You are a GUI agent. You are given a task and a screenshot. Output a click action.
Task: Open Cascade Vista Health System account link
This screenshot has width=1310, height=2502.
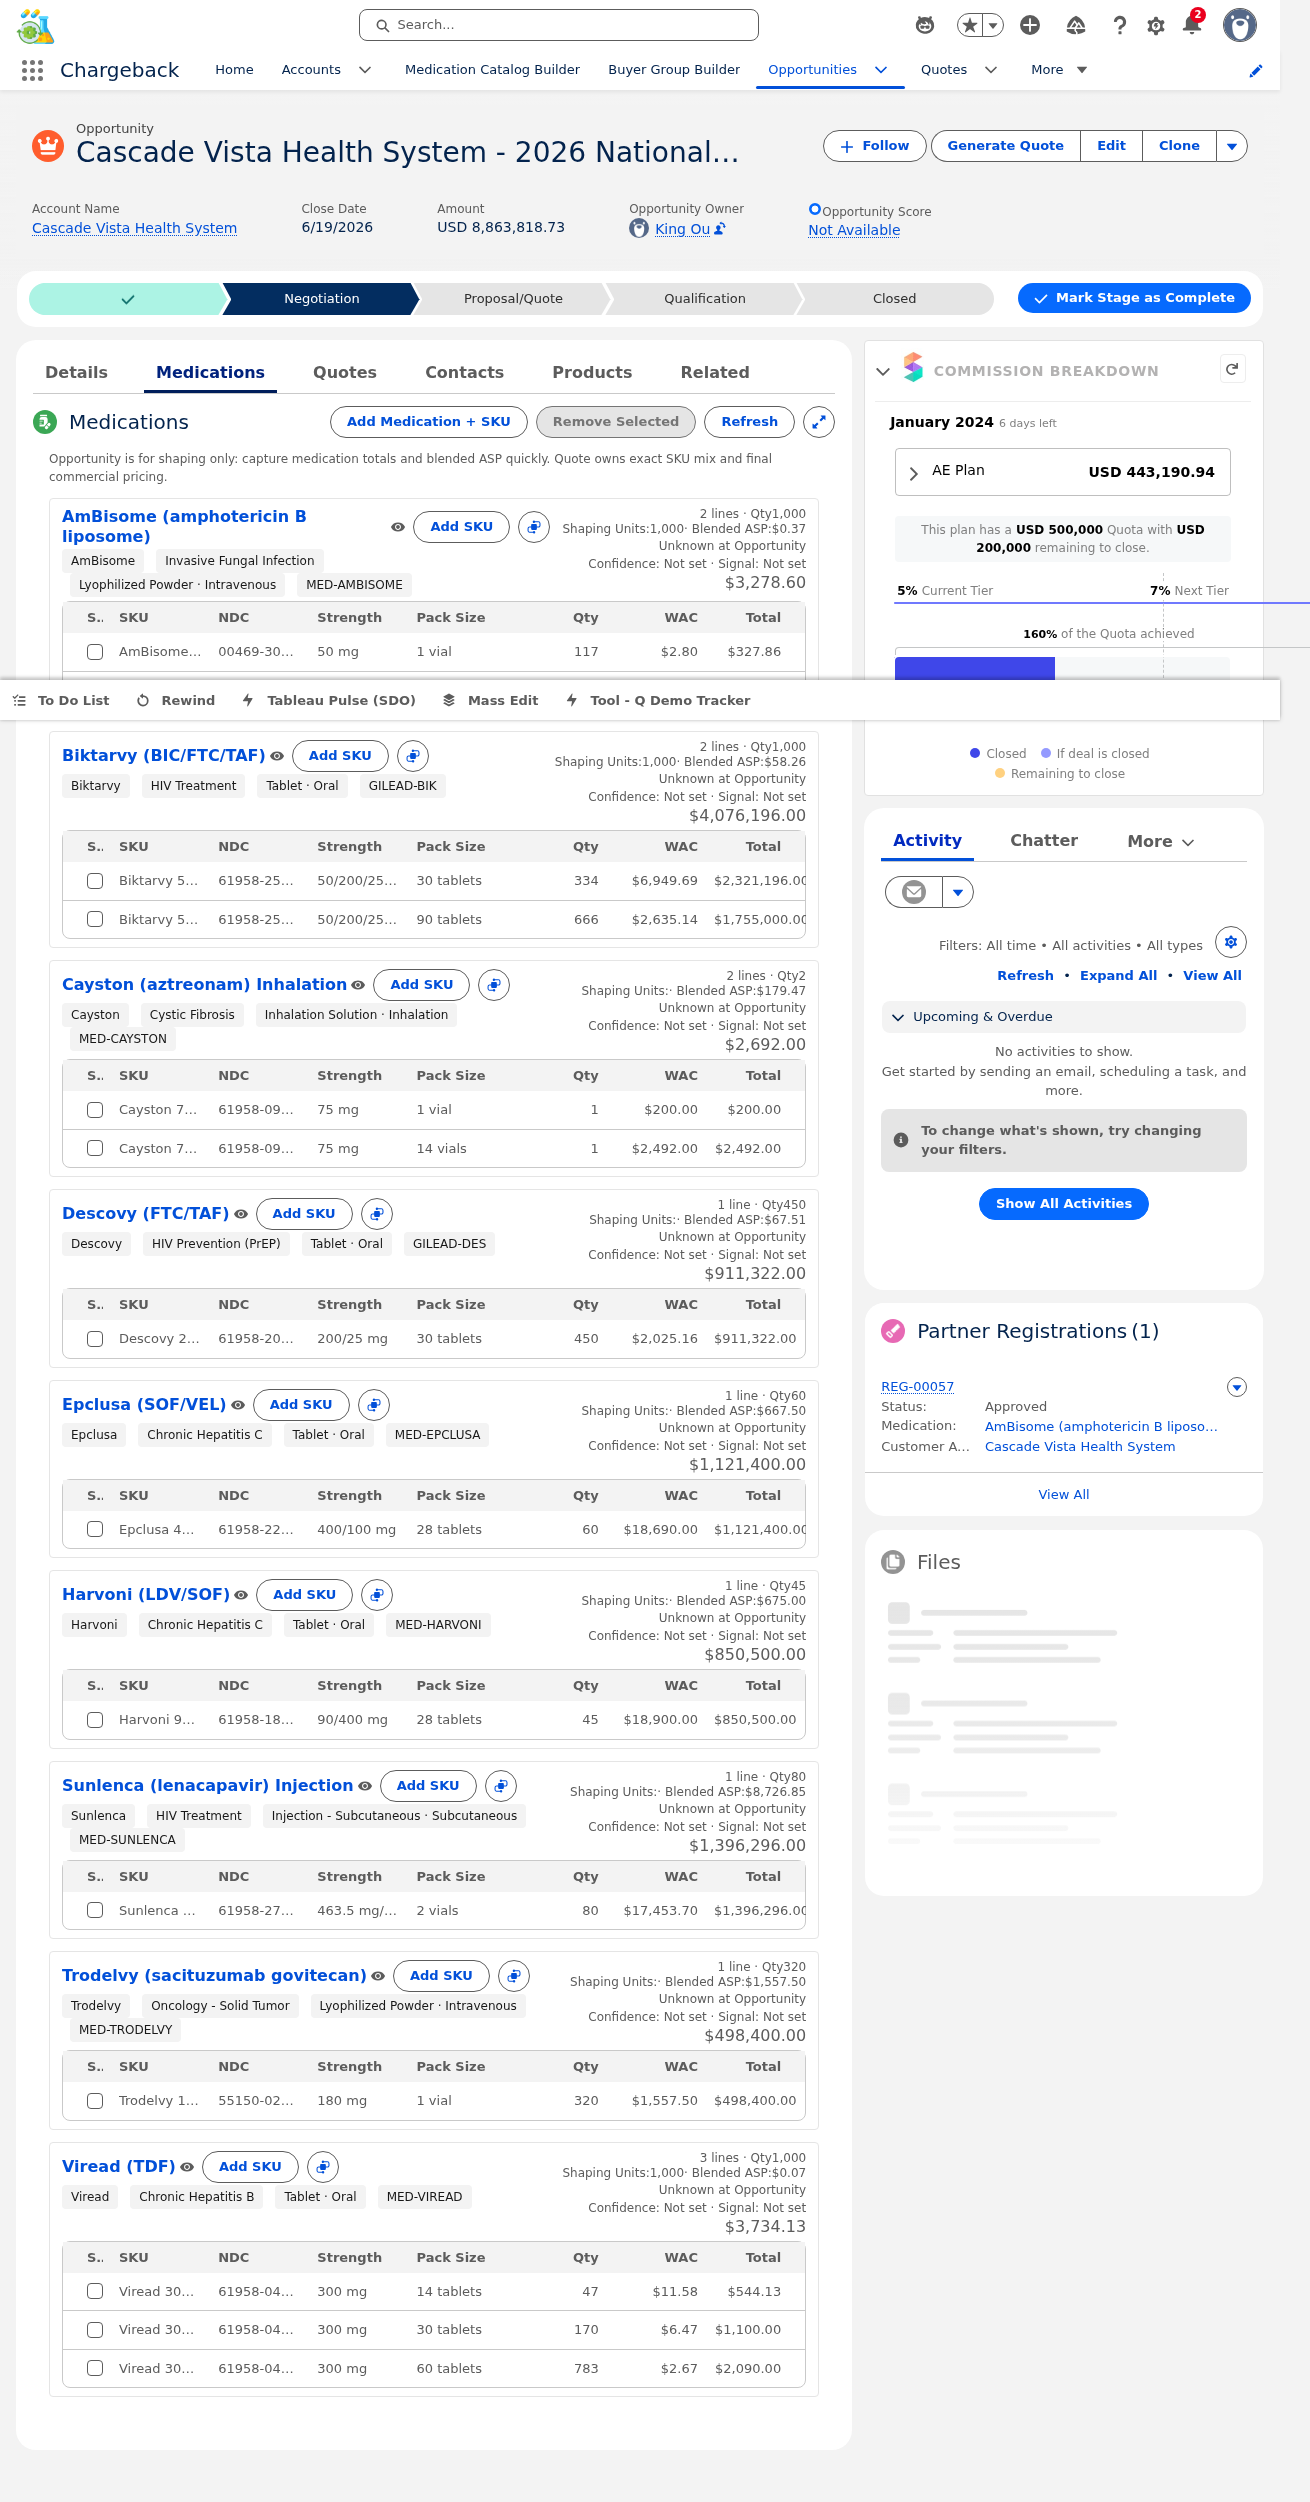coord(134,229)
